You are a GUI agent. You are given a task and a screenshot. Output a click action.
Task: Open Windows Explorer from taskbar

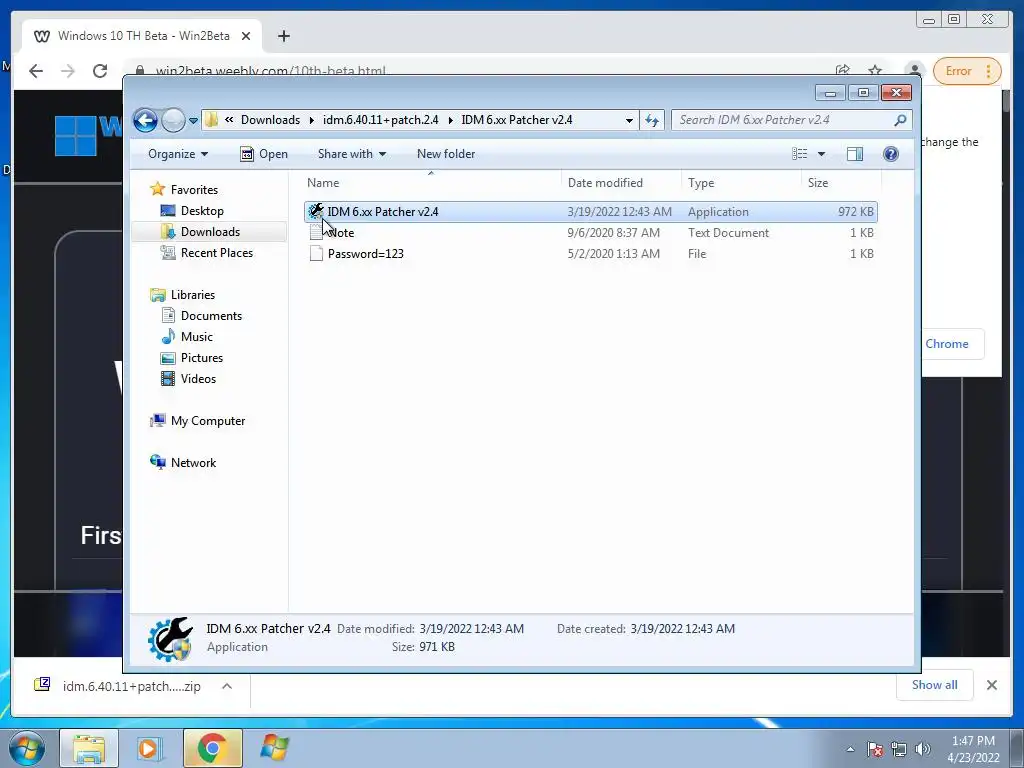coord(89,748)
